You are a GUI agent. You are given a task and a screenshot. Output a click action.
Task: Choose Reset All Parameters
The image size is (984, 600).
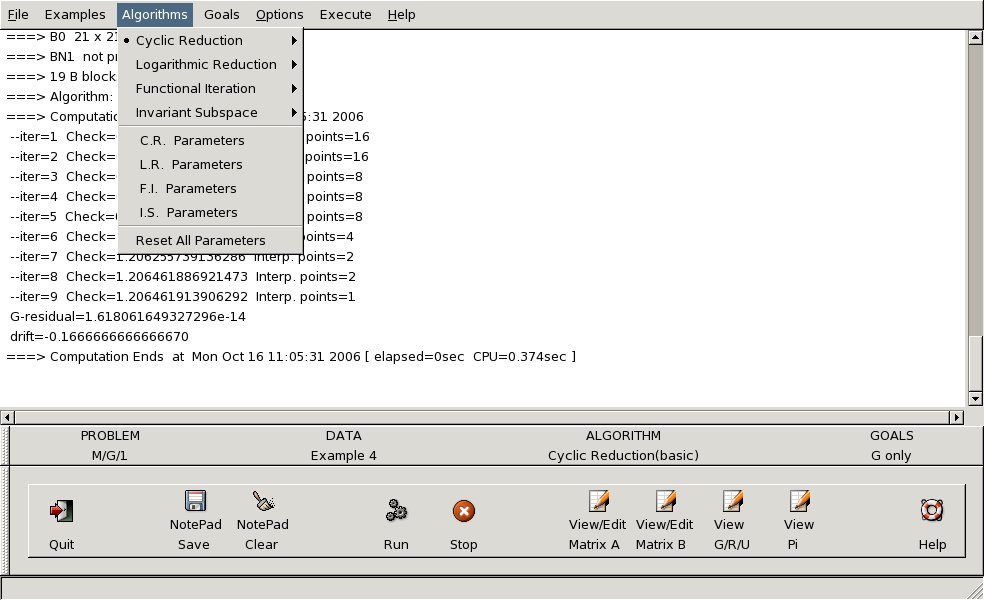(x=201, y=241)
